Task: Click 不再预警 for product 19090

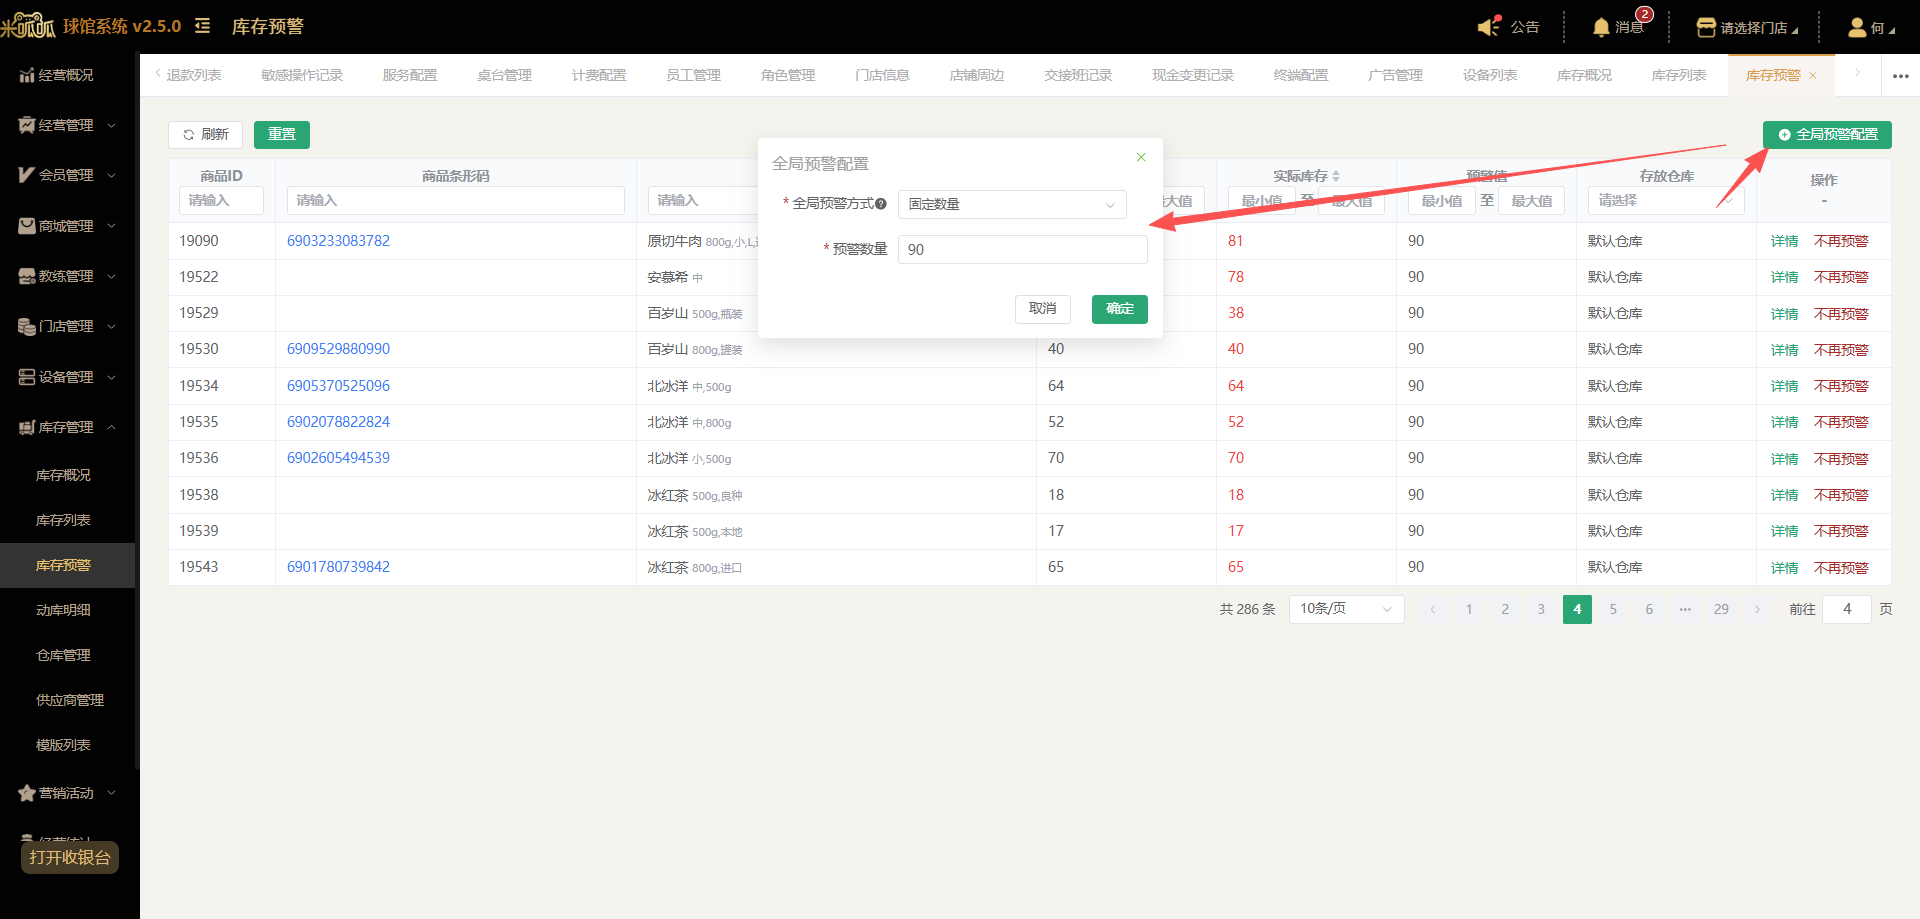Action: coord(1841,241)
